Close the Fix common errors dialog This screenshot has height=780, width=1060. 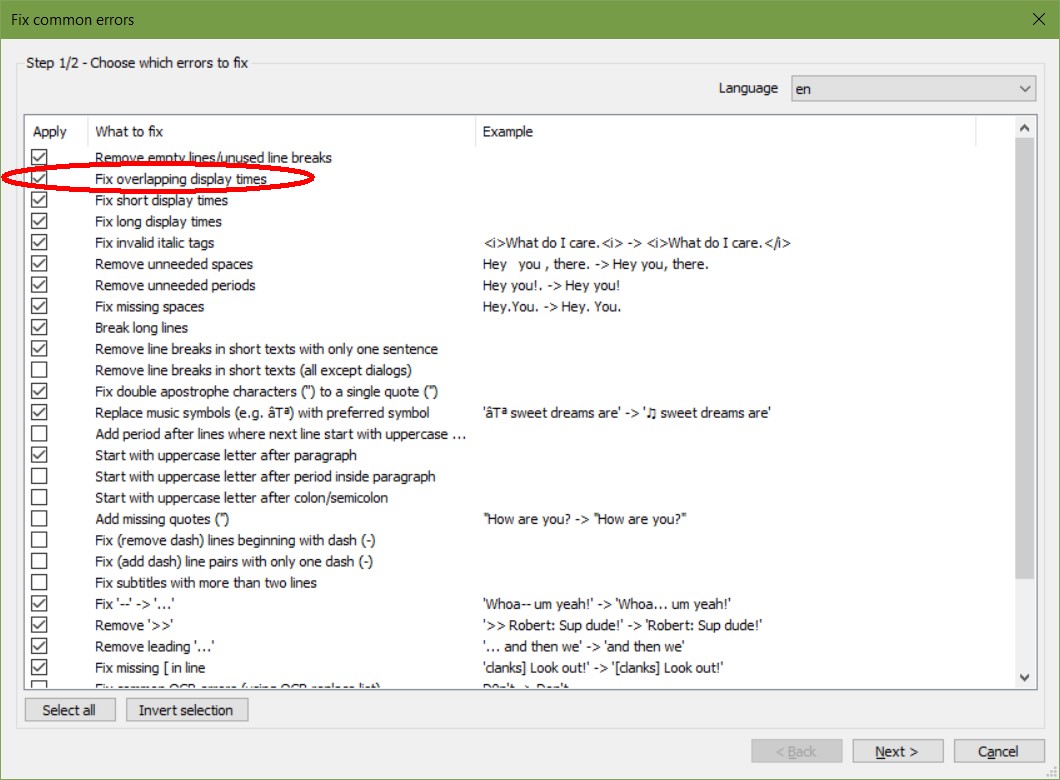1039,19
